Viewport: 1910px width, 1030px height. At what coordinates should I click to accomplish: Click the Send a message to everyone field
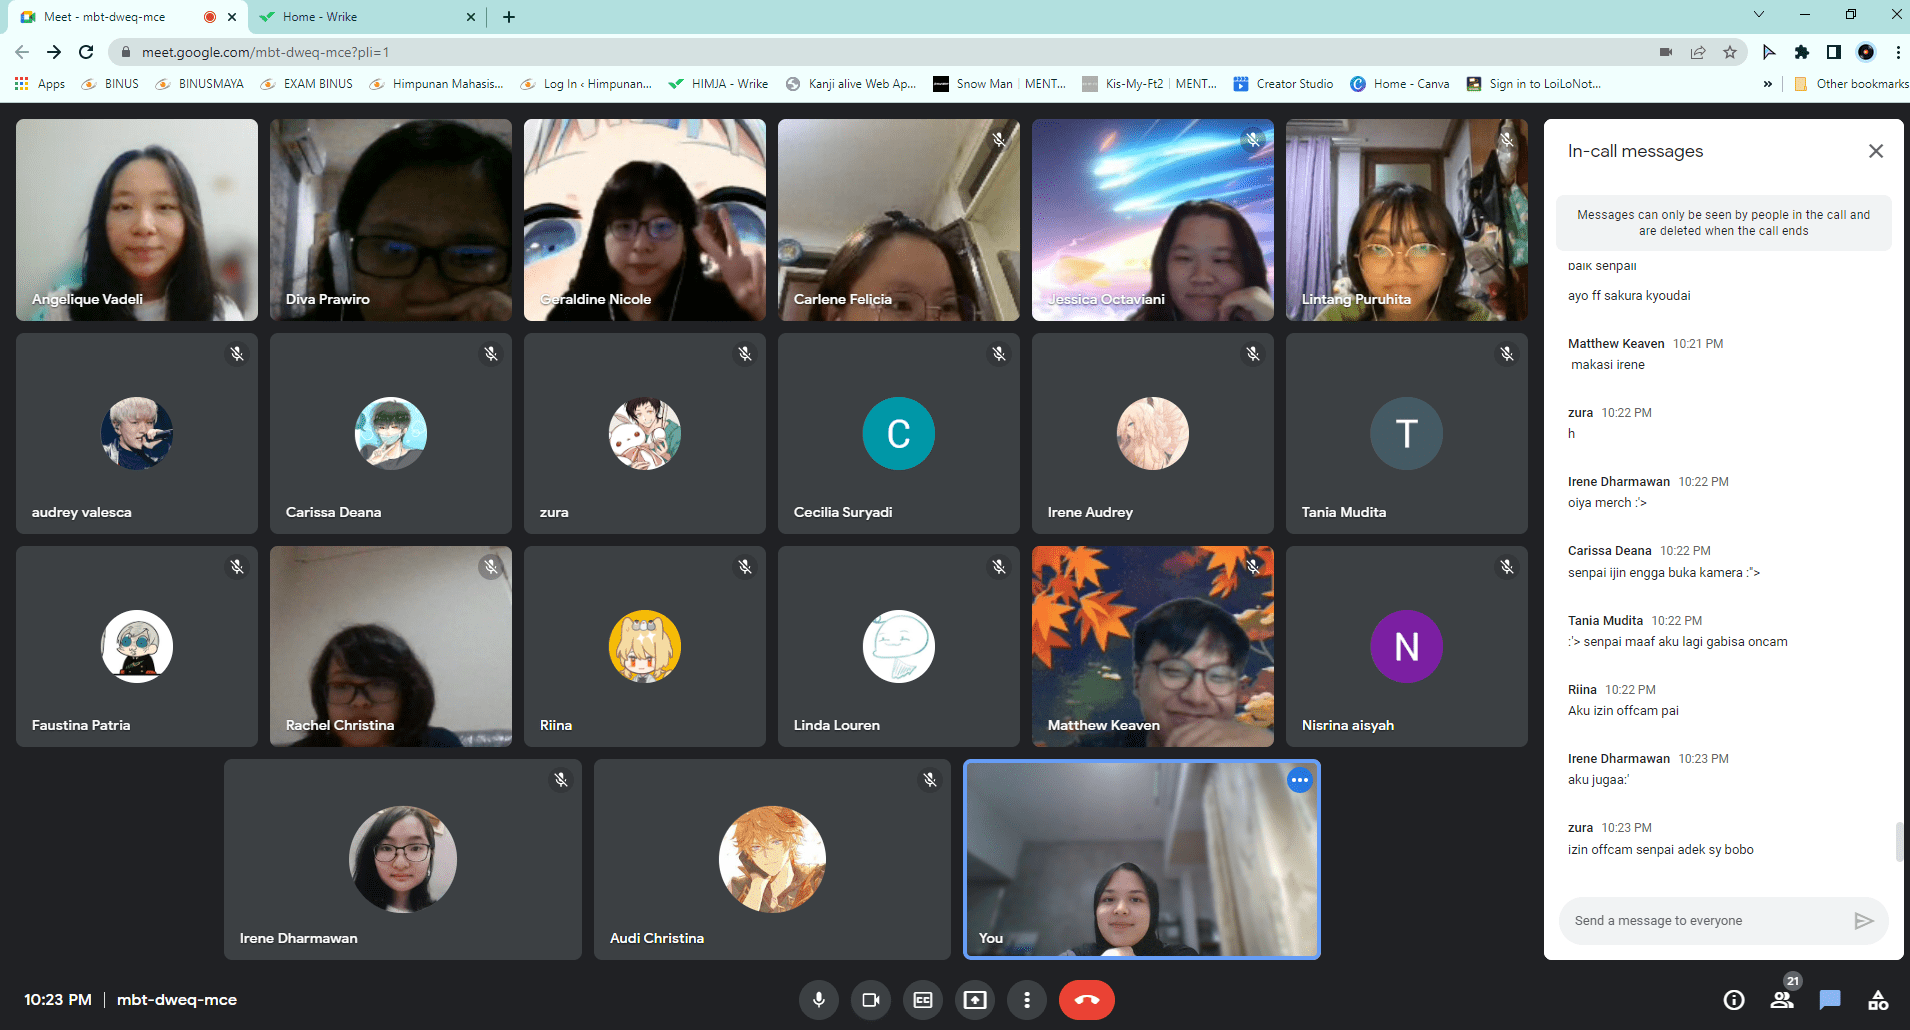1700,920
